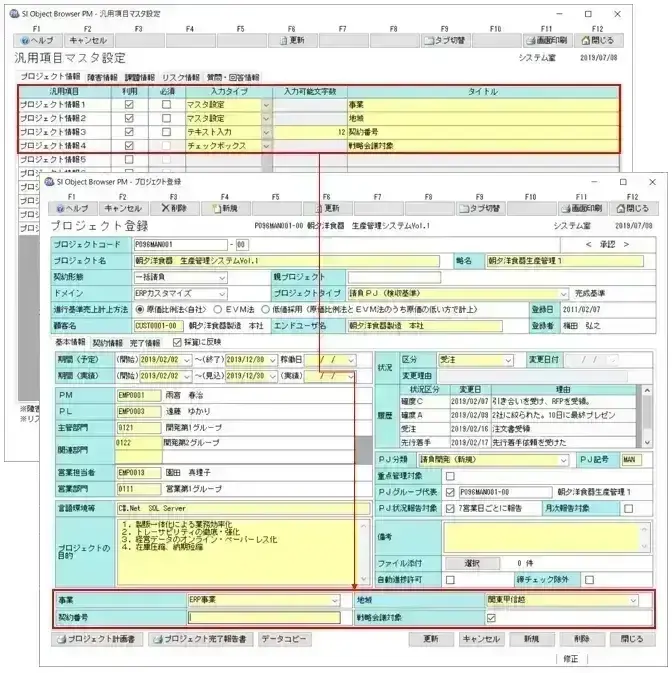Click プロジェクト完了報告書 print button
This screenshot has height=673, width=672.
[201, 639]
